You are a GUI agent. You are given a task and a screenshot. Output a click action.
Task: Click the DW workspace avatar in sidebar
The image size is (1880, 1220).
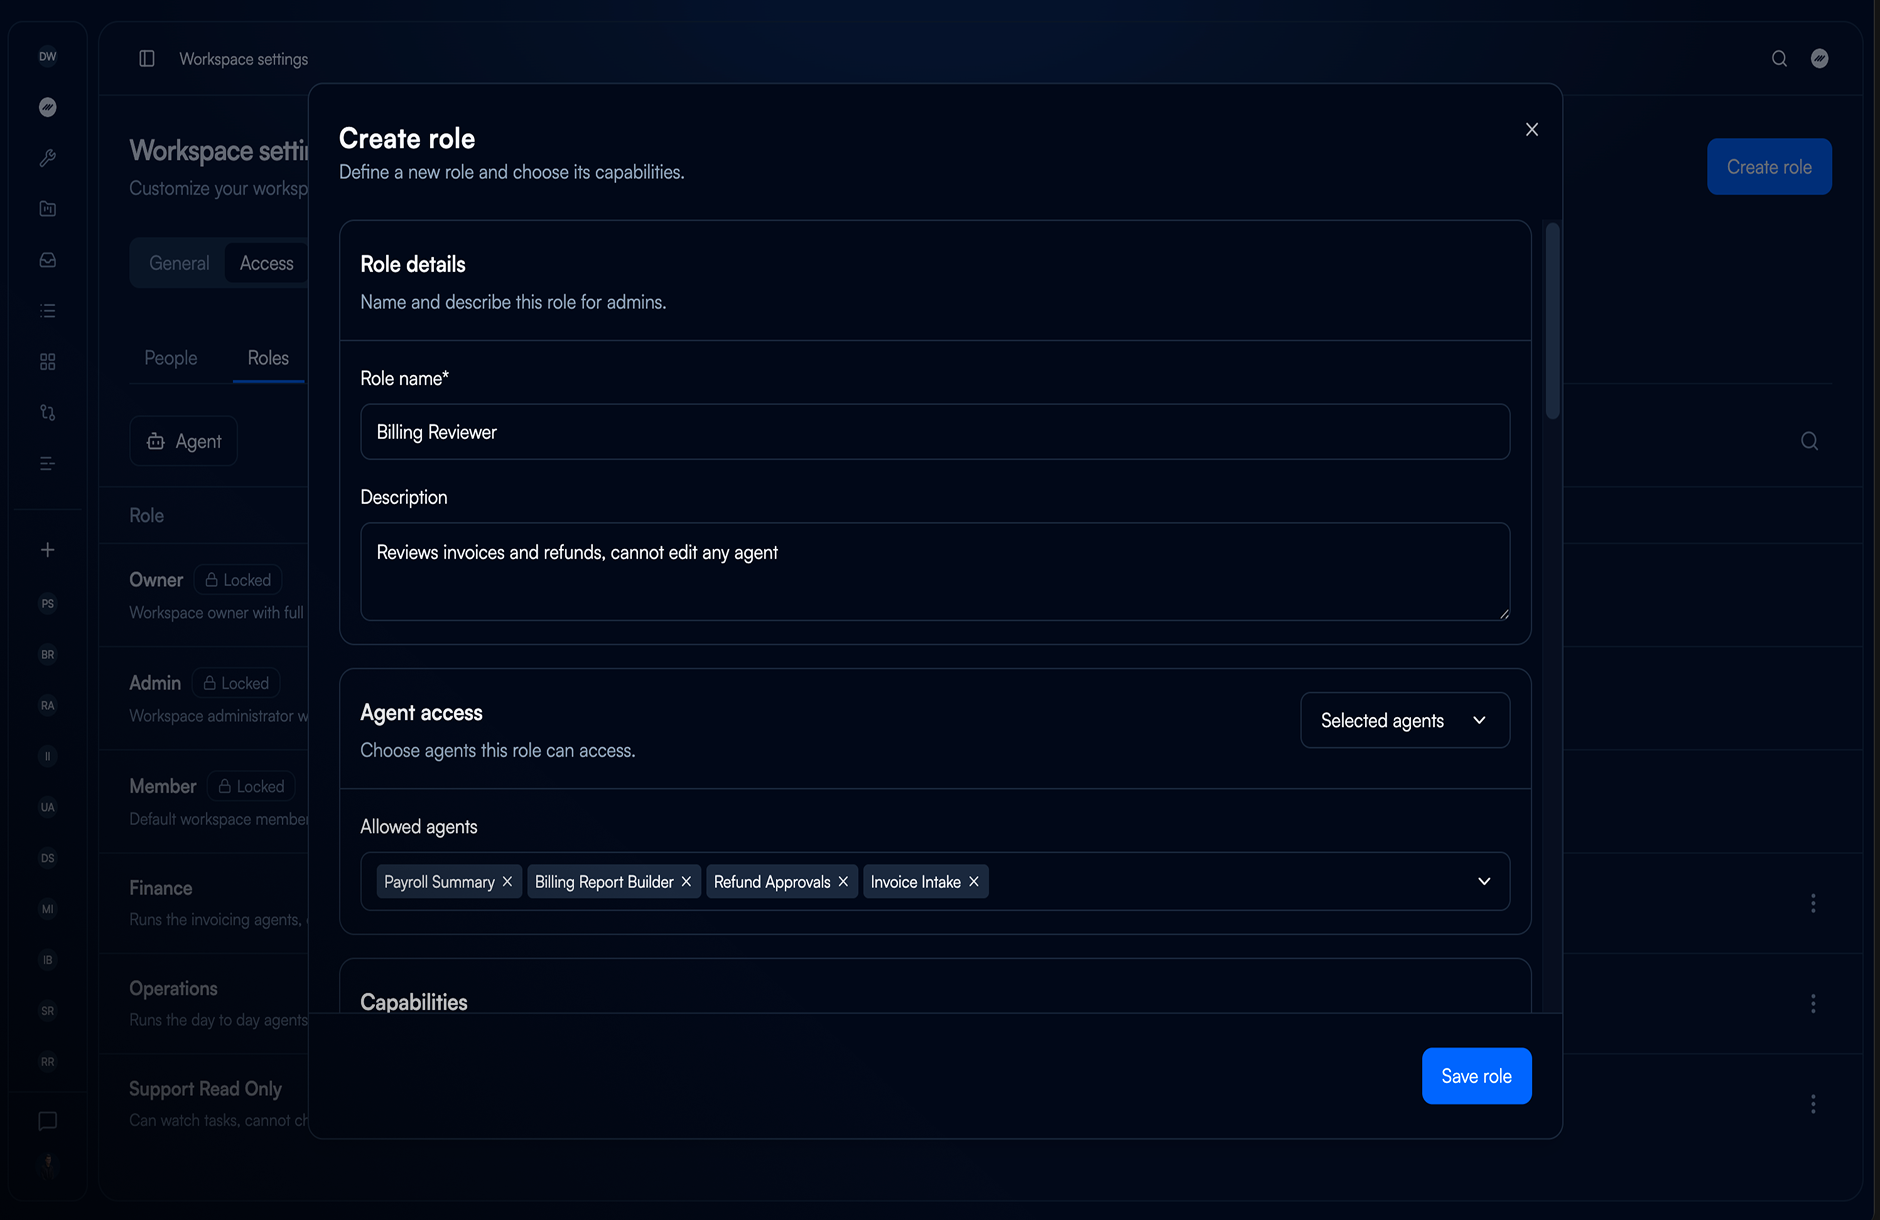(x=48, y=57)
